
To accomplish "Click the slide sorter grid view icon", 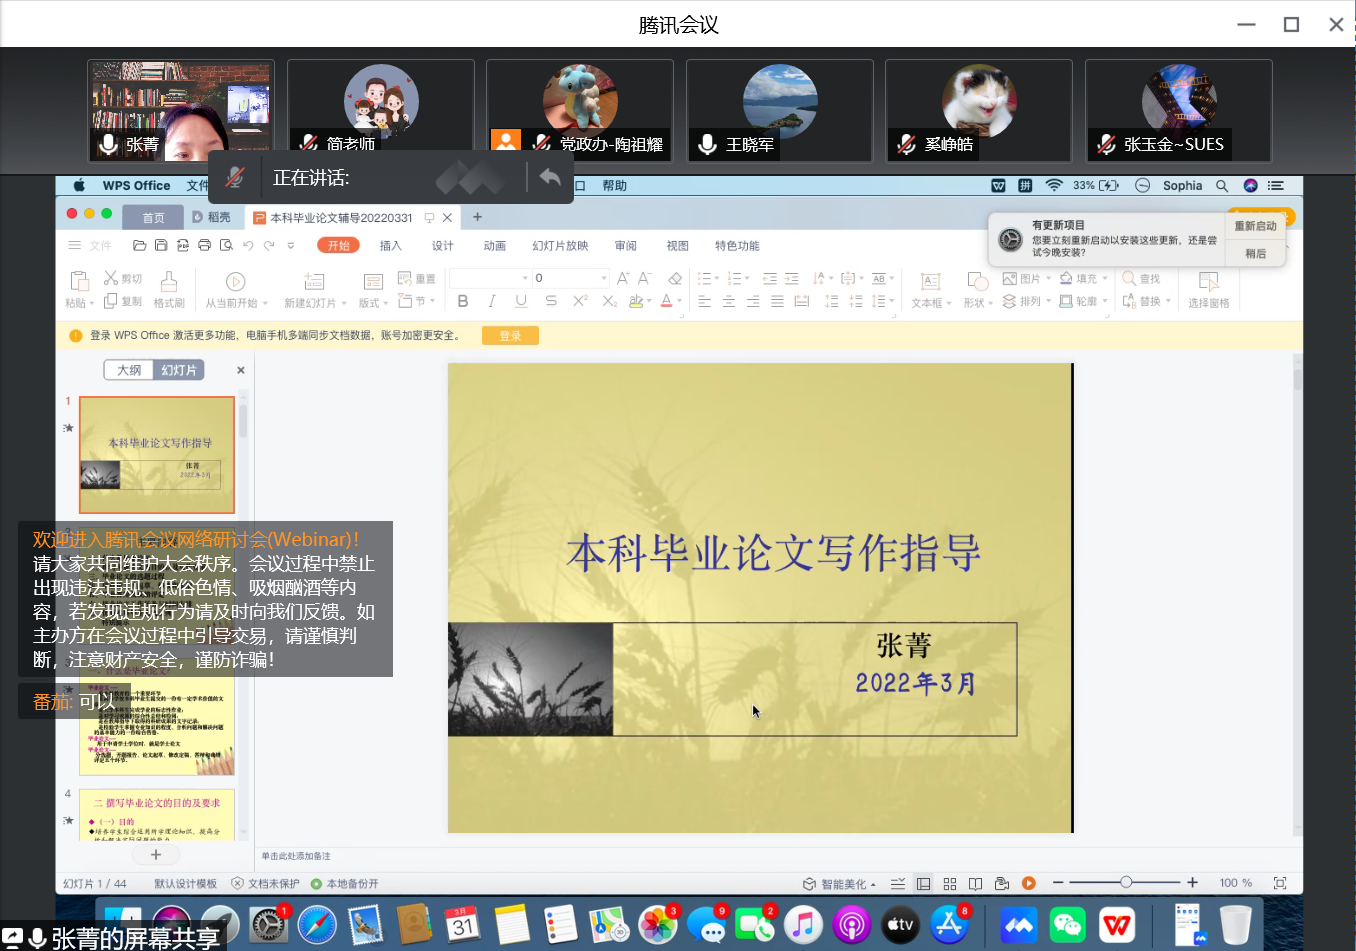I will (x=949, y=883).
